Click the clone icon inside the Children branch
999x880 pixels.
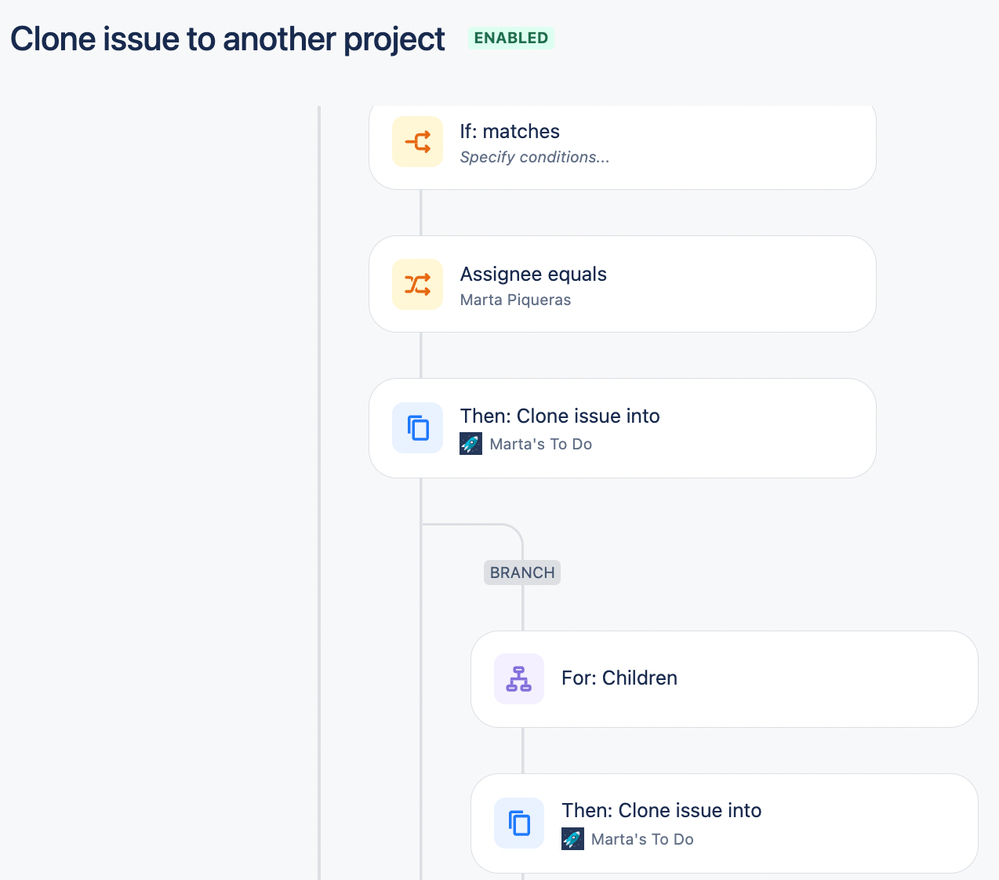click(x=519, y=823)
